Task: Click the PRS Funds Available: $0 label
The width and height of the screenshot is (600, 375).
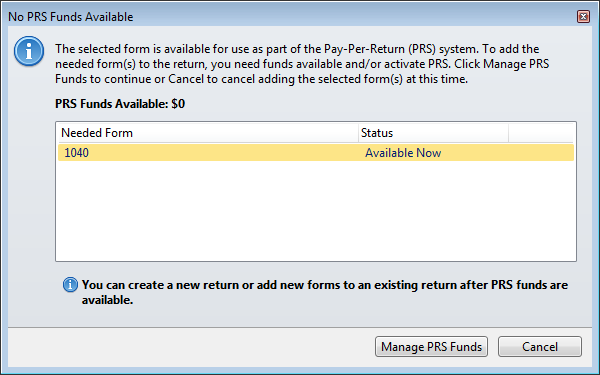Action: point(120,104)
